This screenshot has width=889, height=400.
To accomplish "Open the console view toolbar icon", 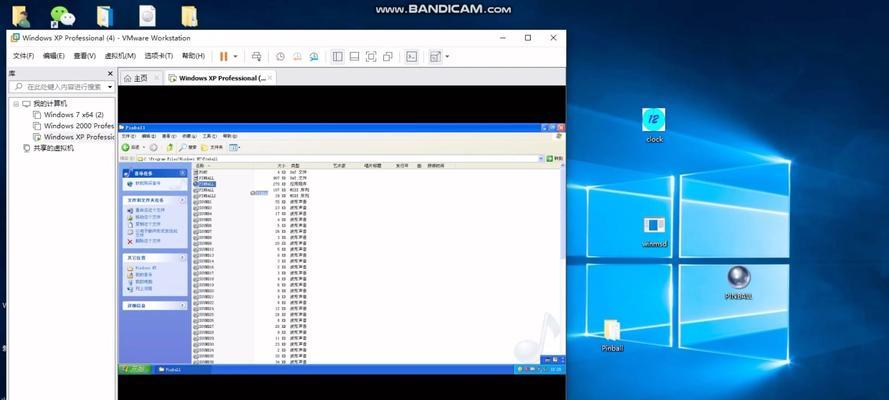I will point(412,56).
